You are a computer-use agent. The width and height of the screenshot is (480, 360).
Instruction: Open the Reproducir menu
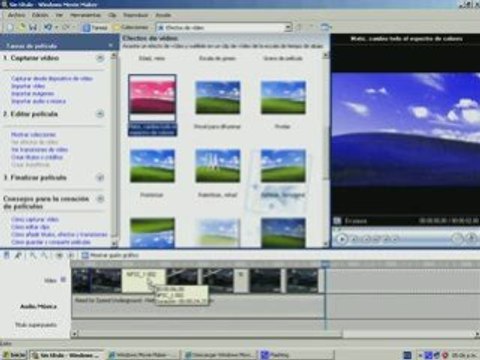point(135,15)
